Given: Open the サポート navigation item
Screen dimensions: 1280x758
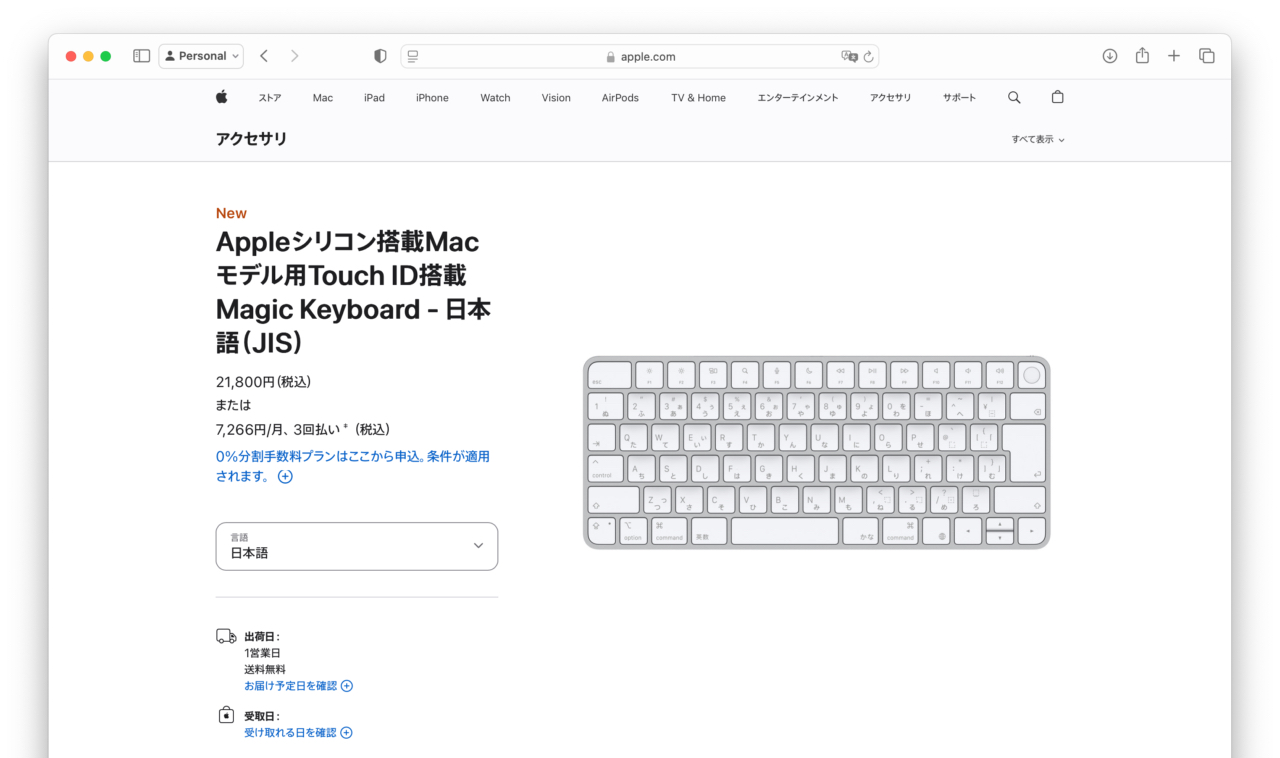Looking at the screenshot, I should [x=959, y=98].
